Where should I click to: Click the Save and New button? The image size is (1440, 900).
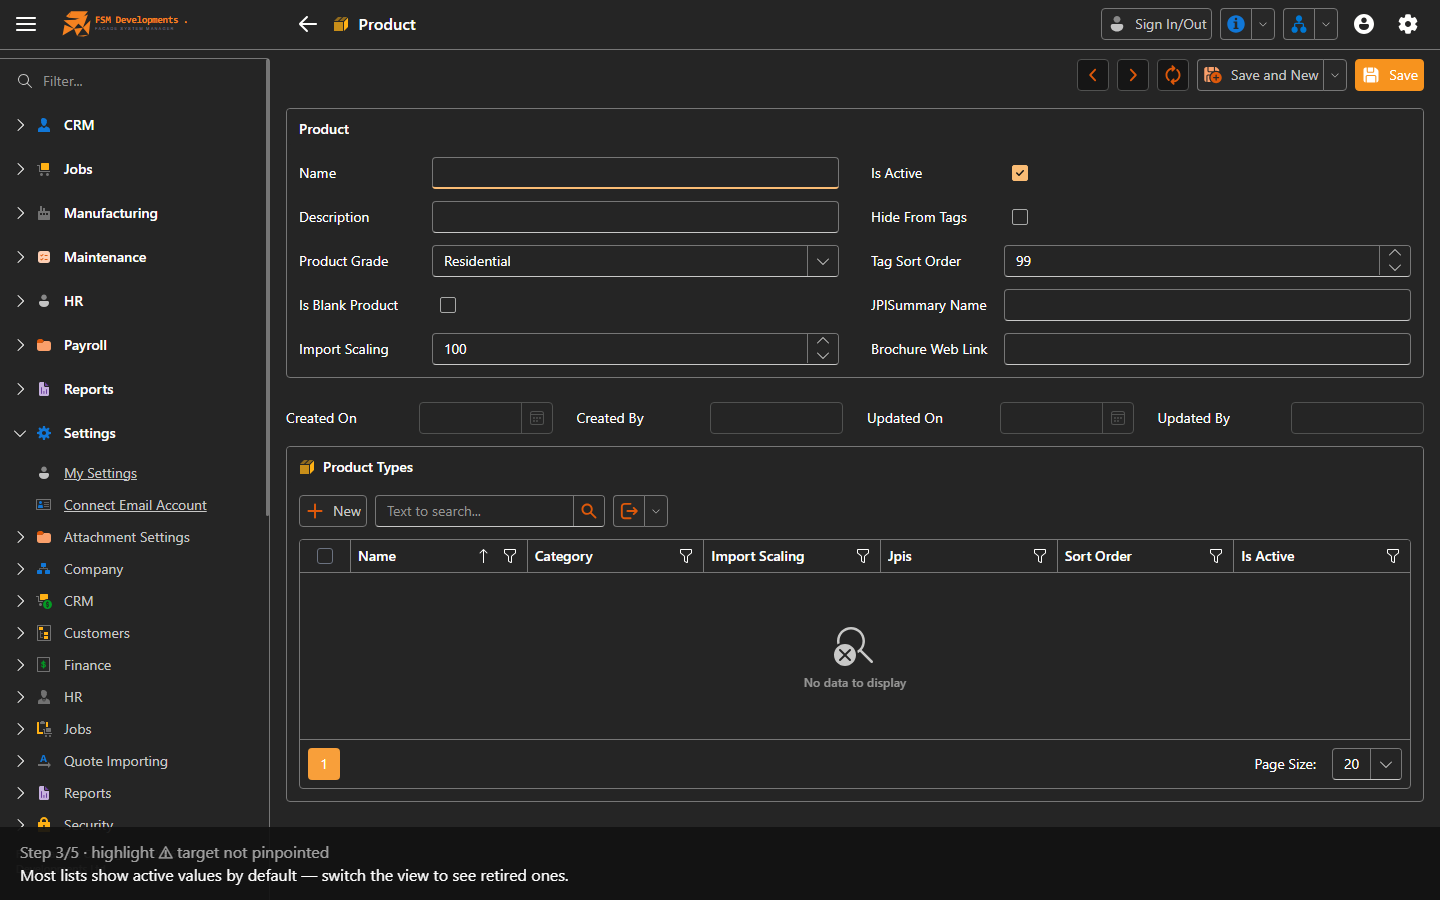coord(1261,75)
